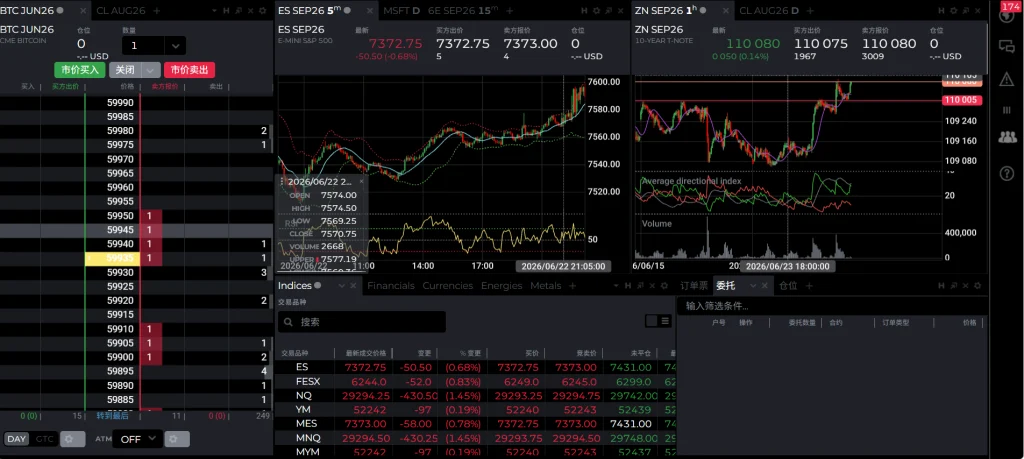The image size is (1024, 459).
Task: Click the H icon in ZN chart header
Action: (x=941, y=10)
